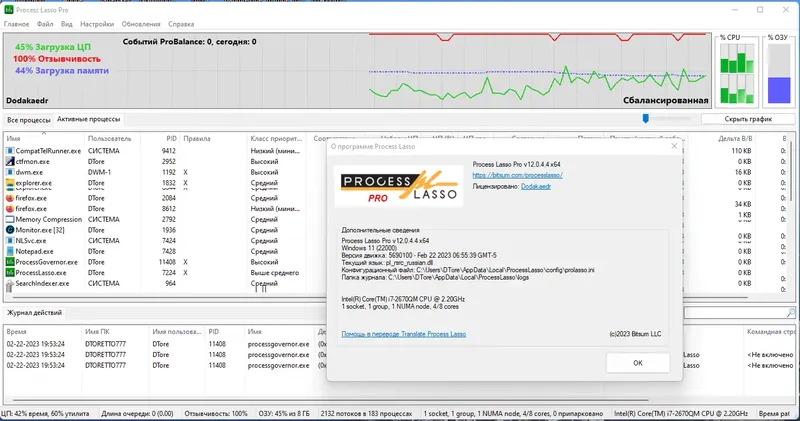Click the Firefox icon for PID 8612
Viewport: 800px width, 421px height.
tap(10, 209)
